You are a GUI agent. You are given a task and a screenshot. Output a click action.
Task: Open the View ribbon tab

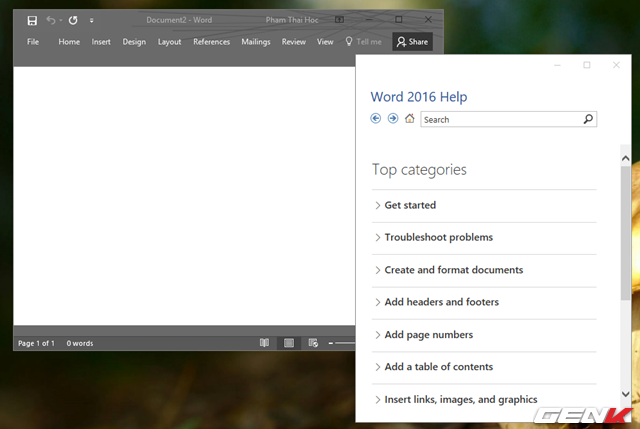point(325,42)
